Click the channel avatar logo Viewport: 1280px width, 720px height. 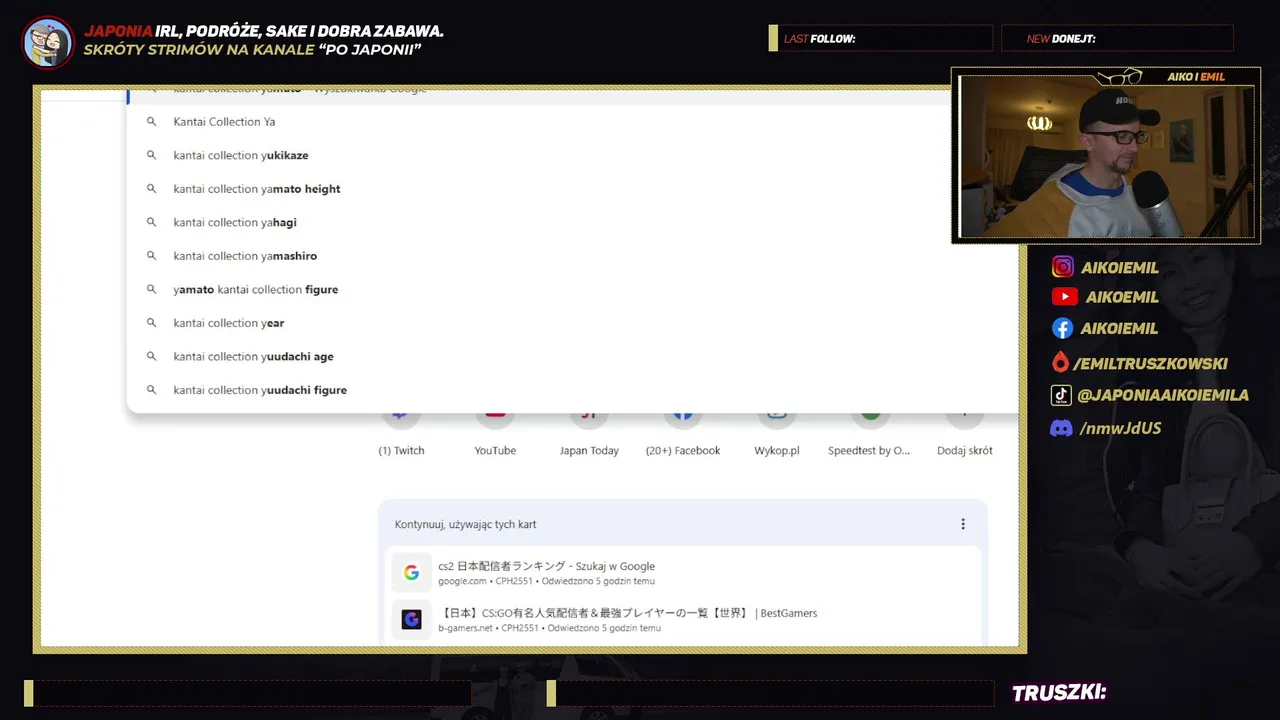pos(47,42)
